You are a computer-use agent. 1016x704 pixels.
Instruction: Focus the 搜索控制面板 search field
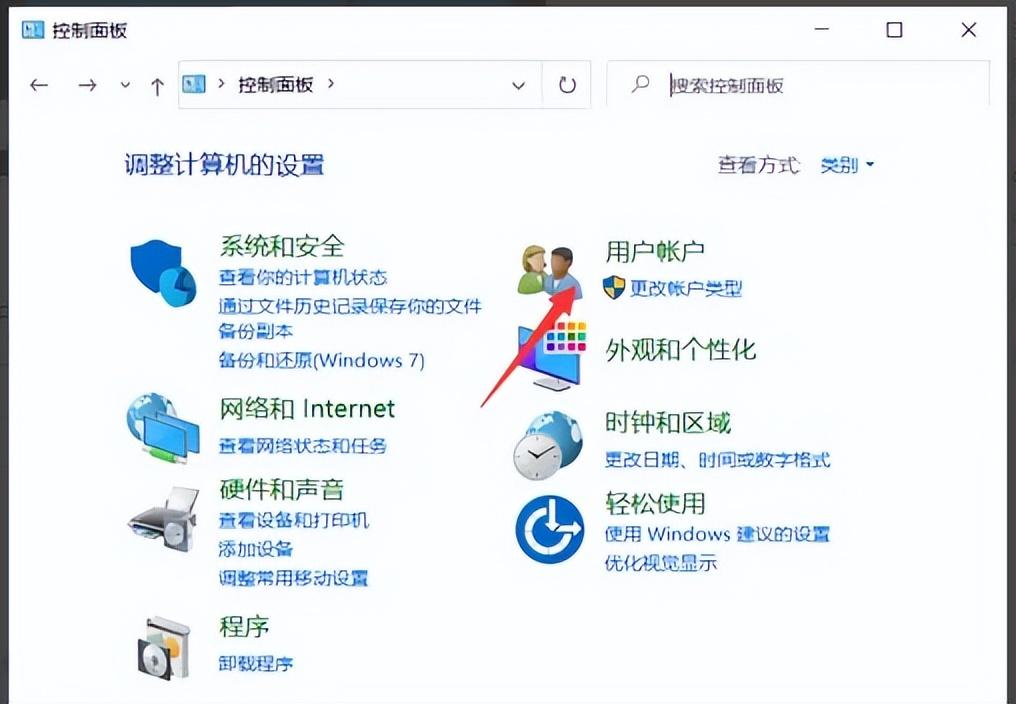[798, 84]
